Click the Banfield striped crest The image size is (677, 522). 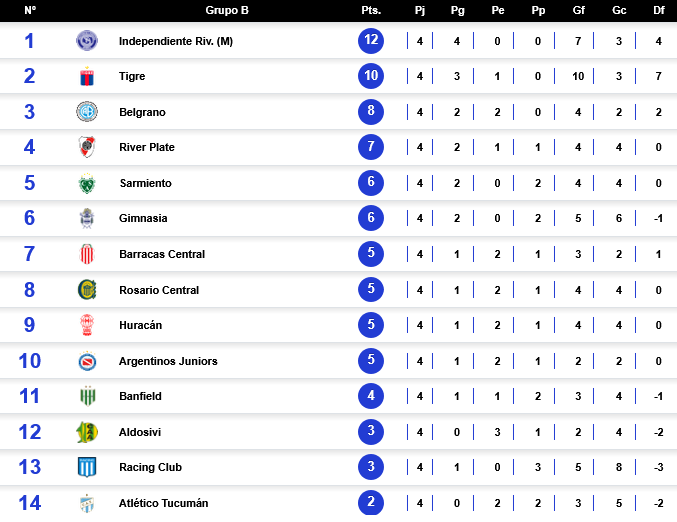tap(87, 396)
